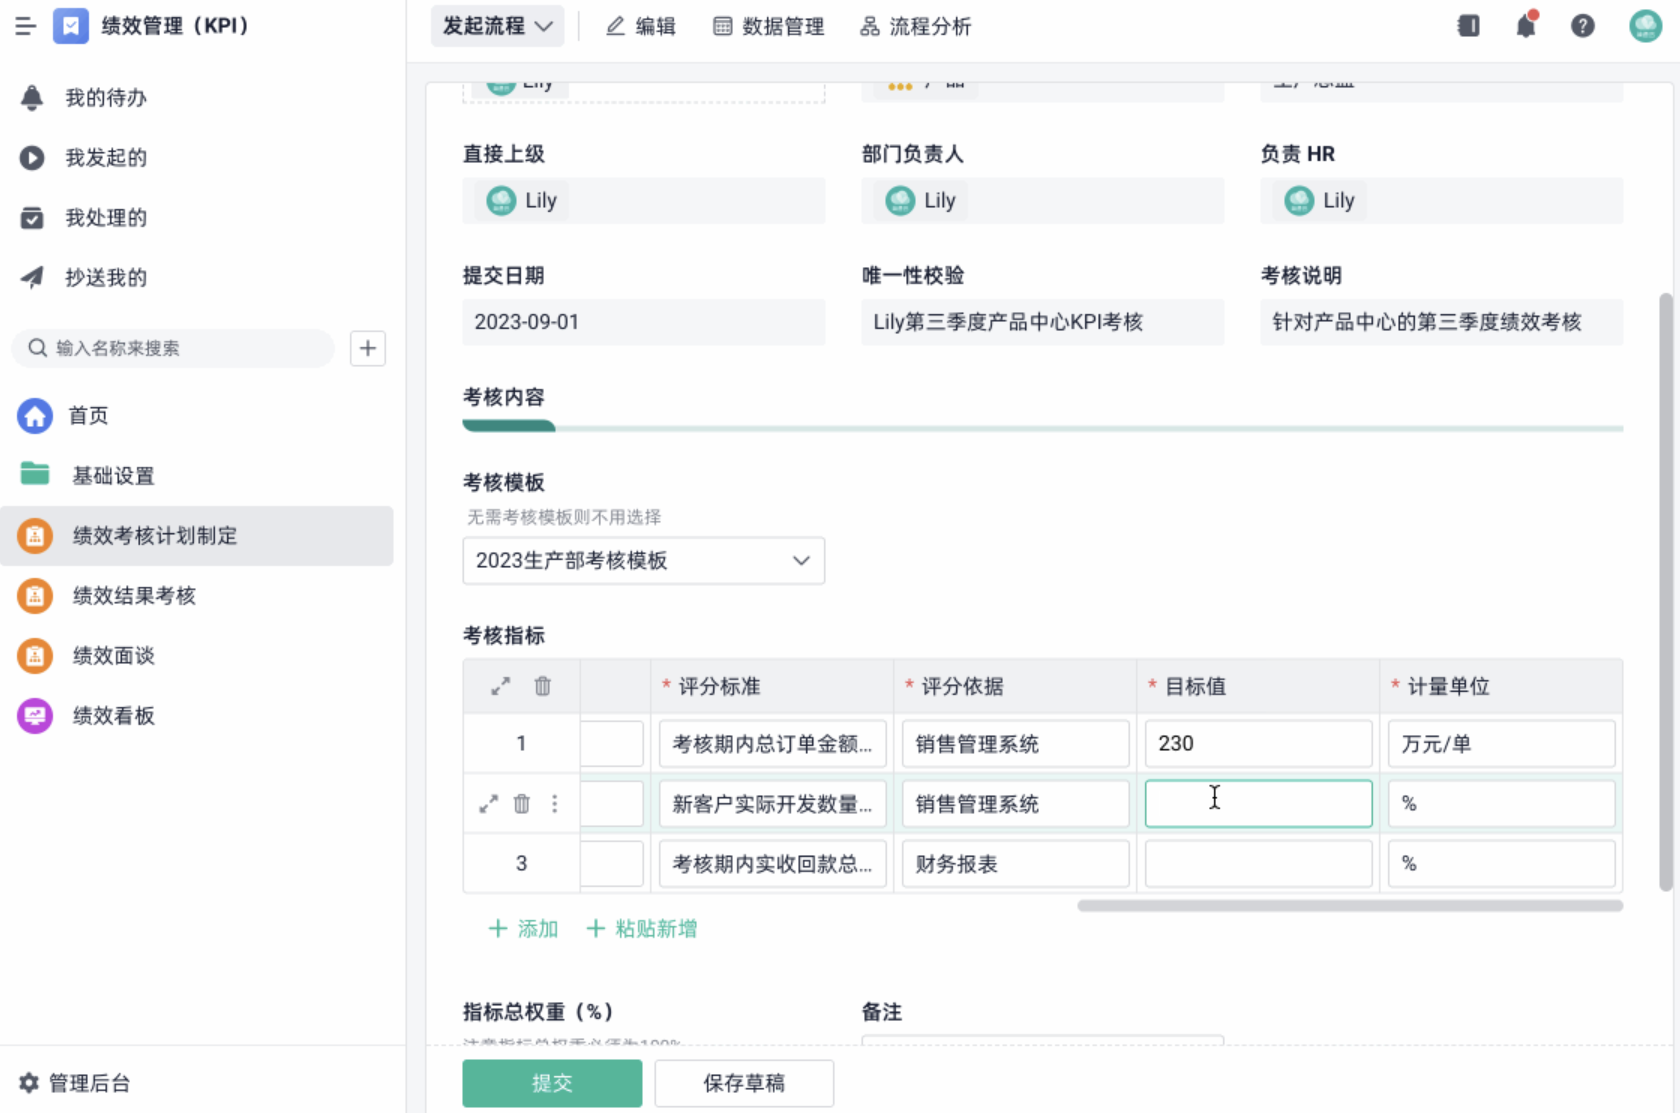1680x1113 pixels.
Task: Click the horizontal scrollbar under the table
Action: coord(1350,906)
